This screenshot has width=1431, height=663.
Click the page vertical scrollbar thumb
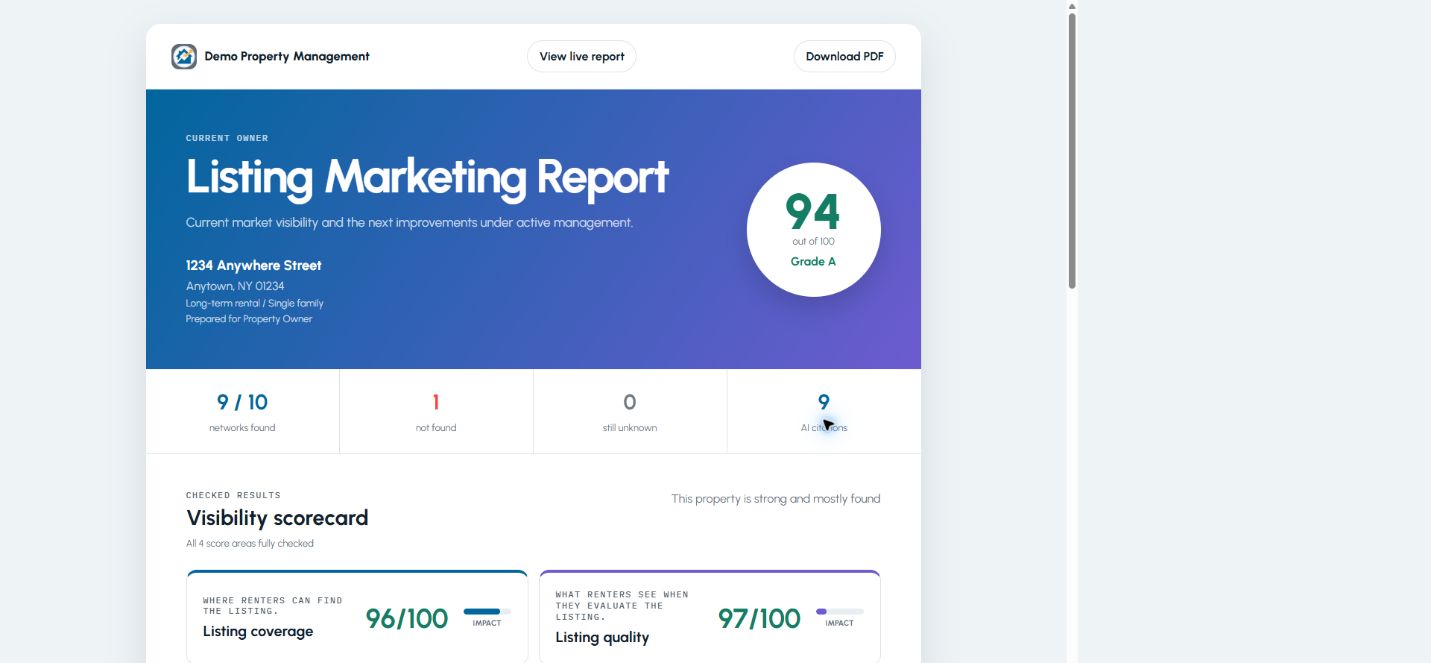click(x=1072, y=150)
